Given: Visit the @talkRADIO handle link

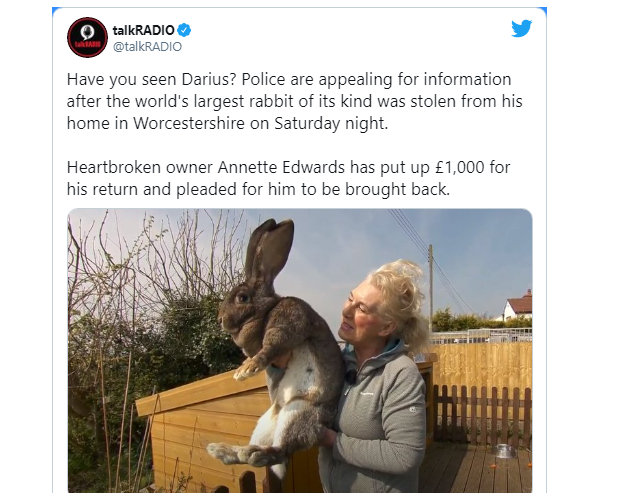Looking at the screenshot, I should pos(147,47).
